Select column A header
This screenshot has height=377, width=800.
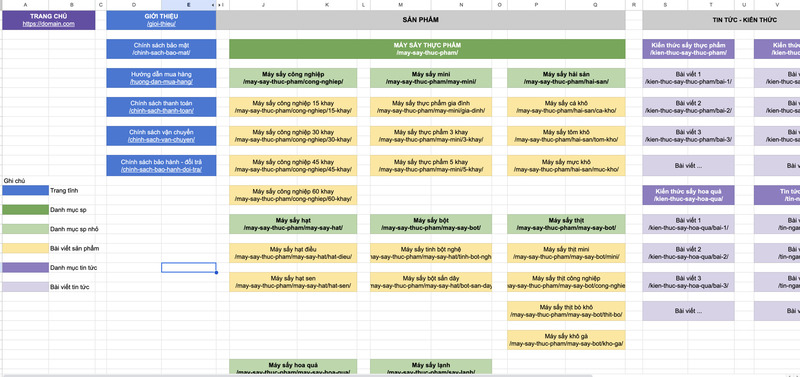[26, 5]
